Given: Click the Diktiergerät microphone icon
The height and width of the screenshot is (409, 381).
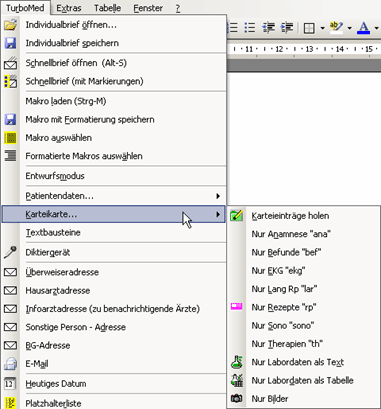Looking at the screenshot, I should tap(11, 252).
